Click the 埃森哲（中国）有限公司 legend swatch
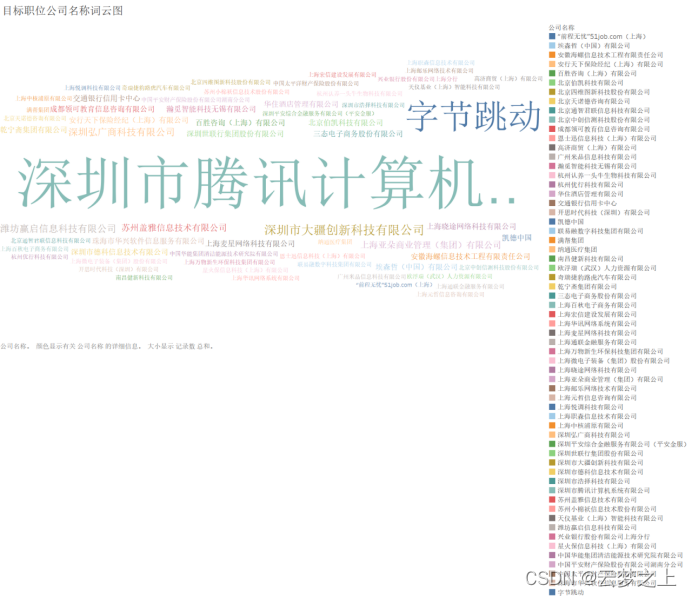The image size is (692, 597). point(552,45)
